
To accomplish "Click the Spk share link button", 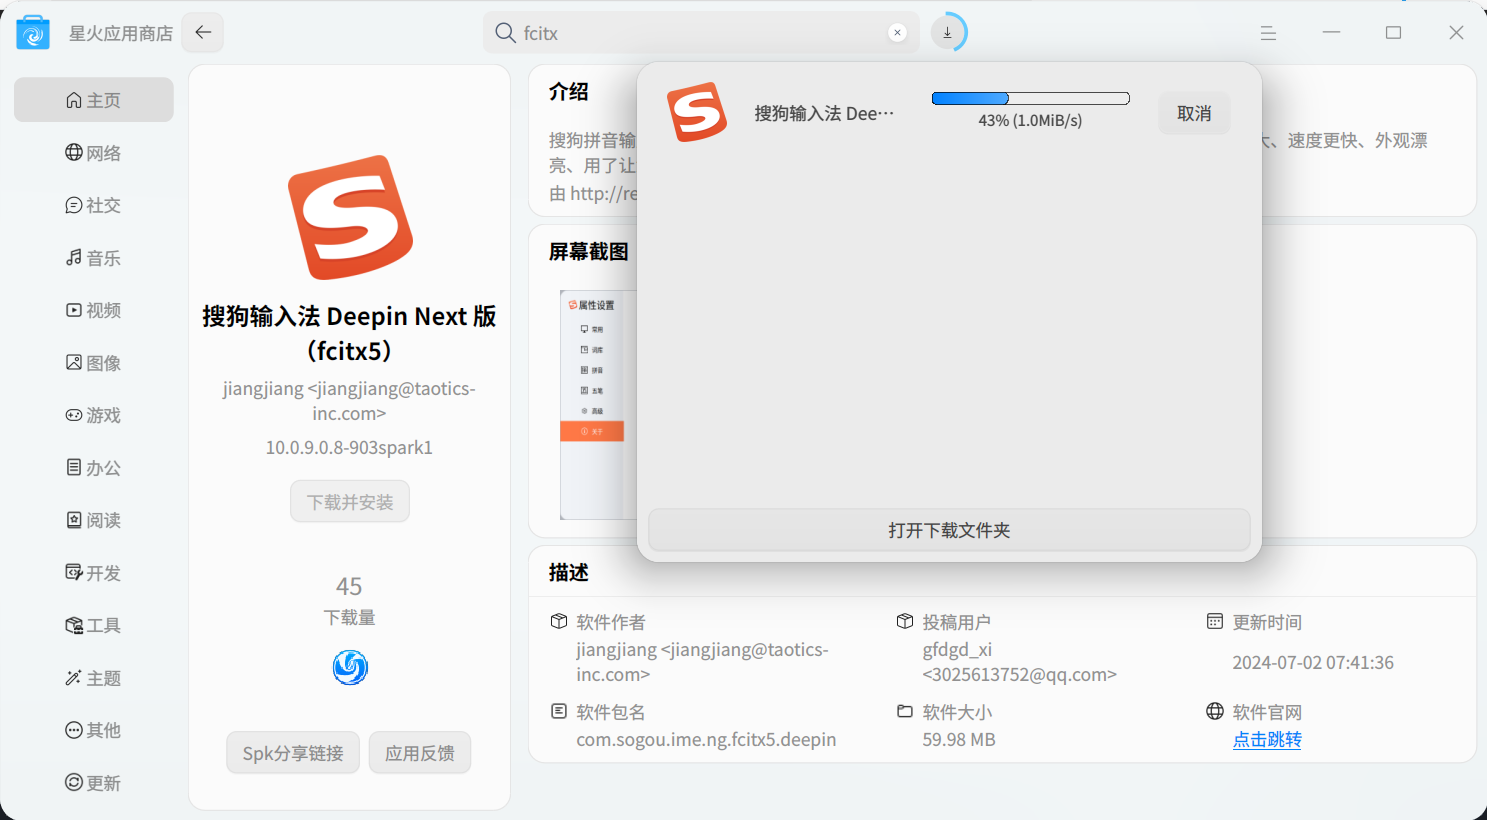I will (293, 753).
